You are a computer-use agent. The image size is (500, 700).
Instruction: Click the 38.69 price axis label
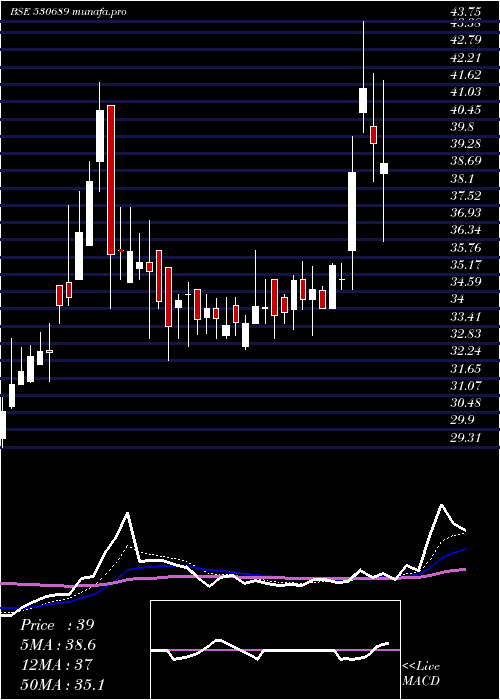[x=465, y=161]
